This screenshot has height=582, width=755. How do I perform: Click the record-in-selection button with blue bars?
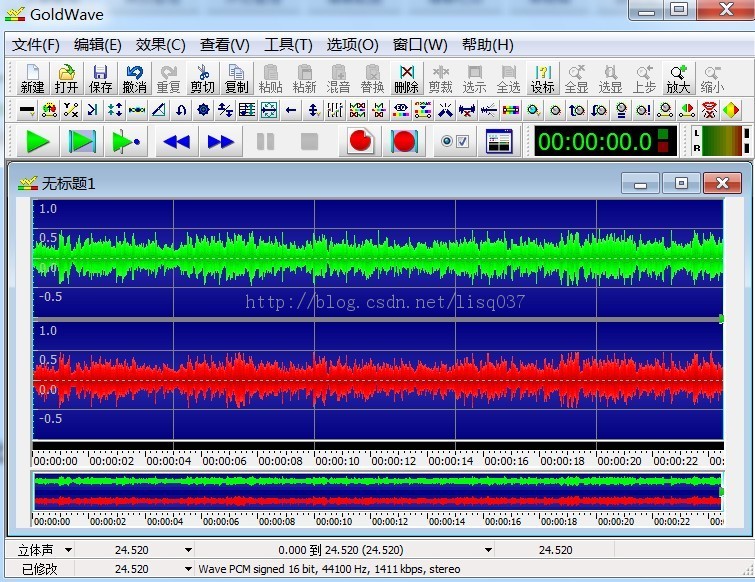404,142
